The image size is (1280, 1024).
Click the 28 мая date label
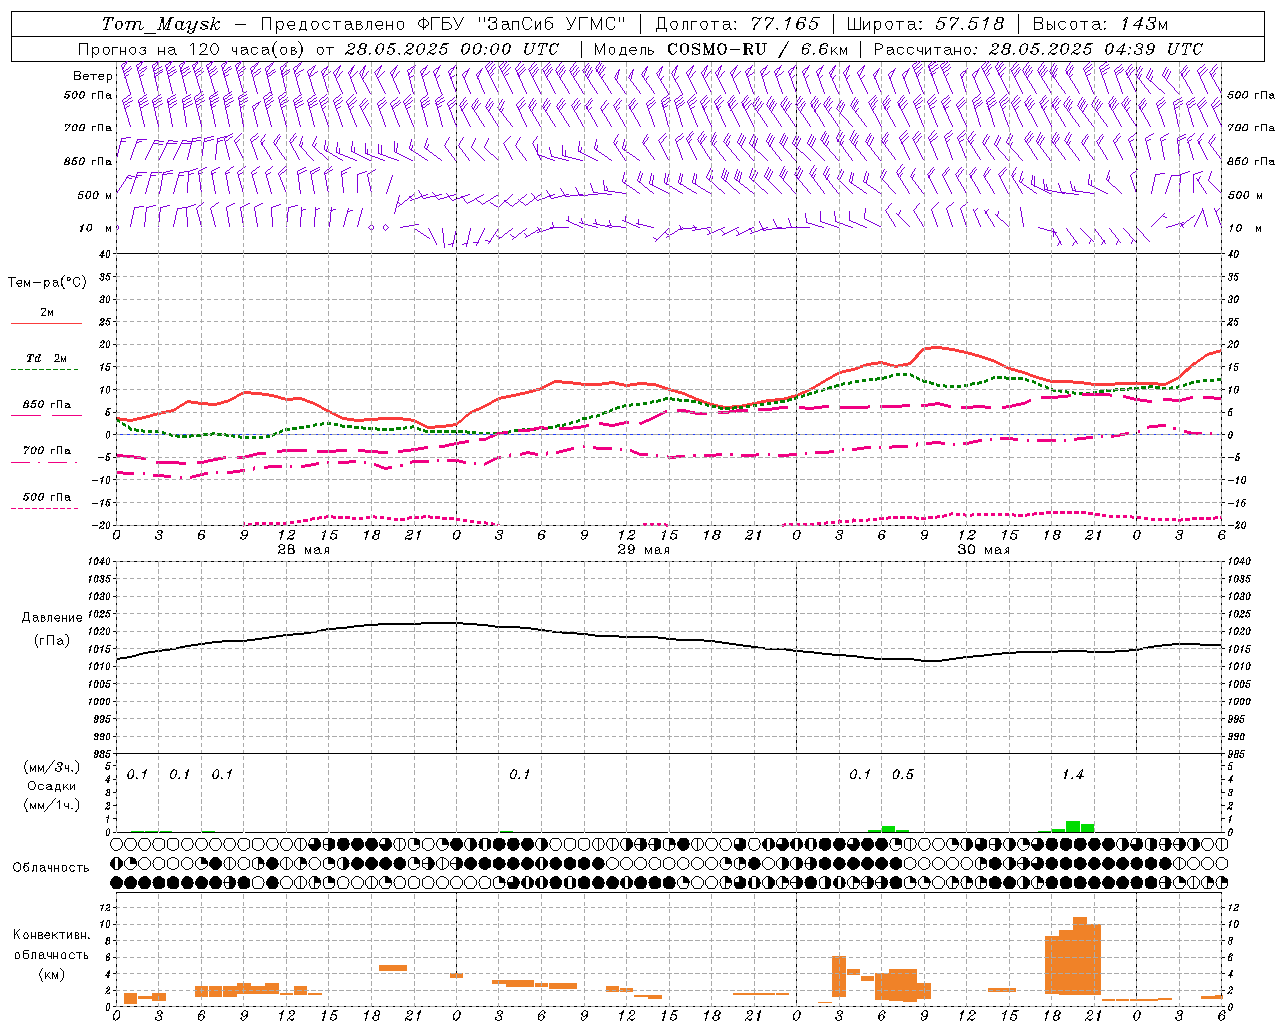[x=303, y=549]
